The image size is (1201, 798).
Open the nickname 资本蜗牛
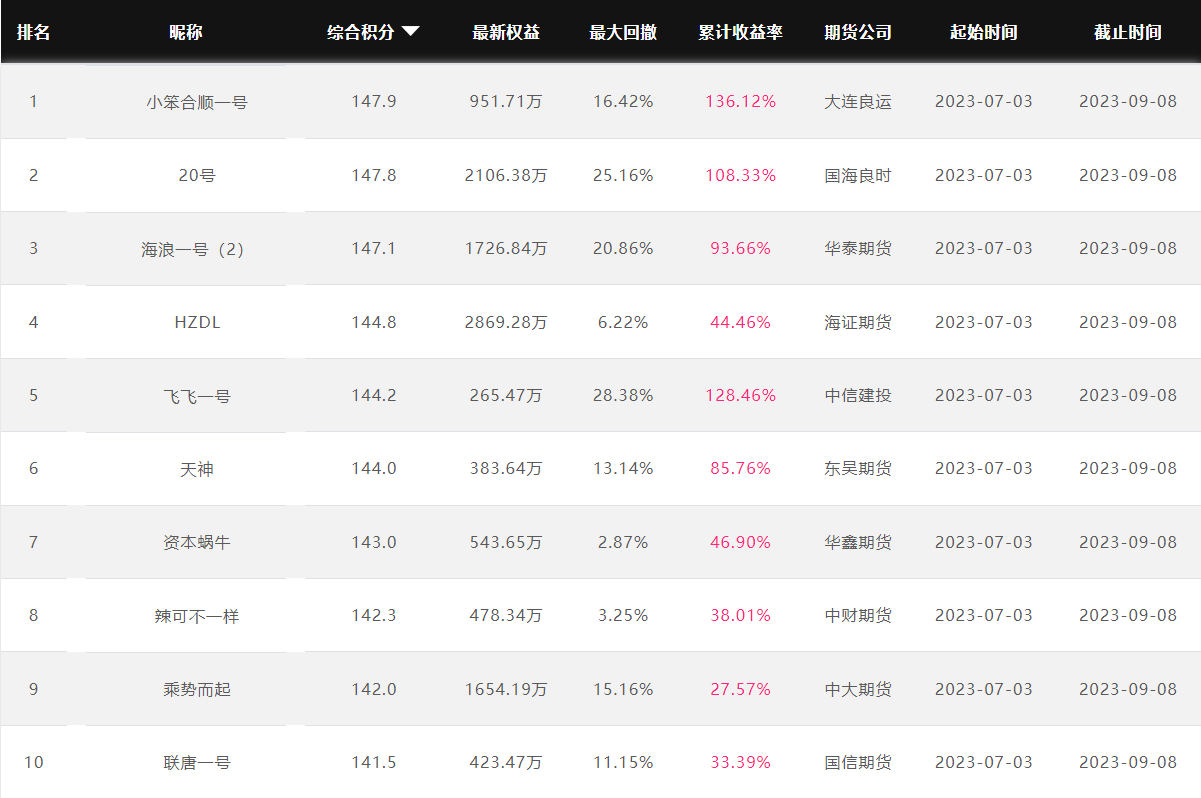pyautogui.click(x=197, y=542)
